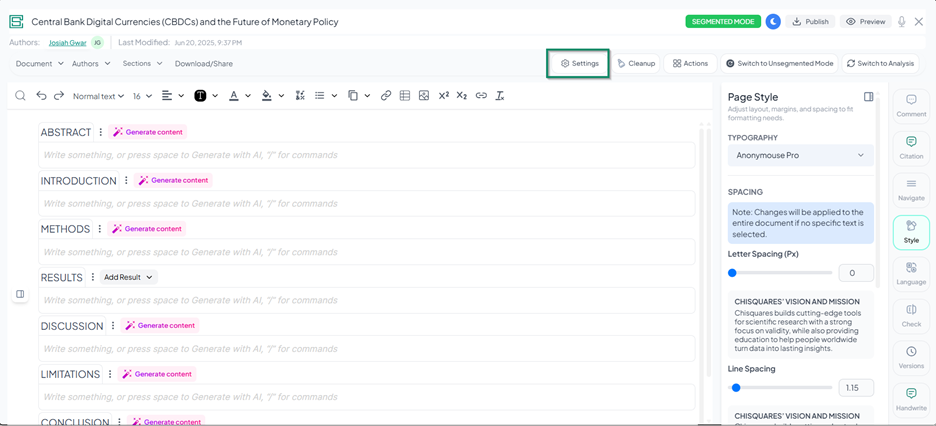Open the search magnifier in toolbar
Image resolution: width=936 pixels, height=426 pixels.
coord(20,96)
